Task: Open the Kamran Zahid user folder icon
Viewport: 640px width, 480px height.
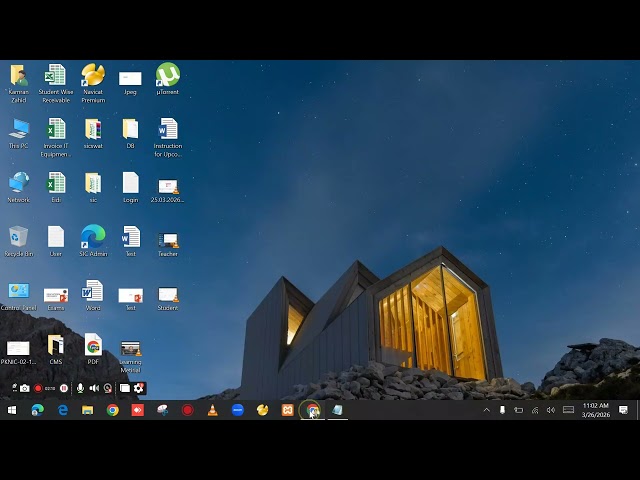Action: pyautogui.click(x=18, y=83)
